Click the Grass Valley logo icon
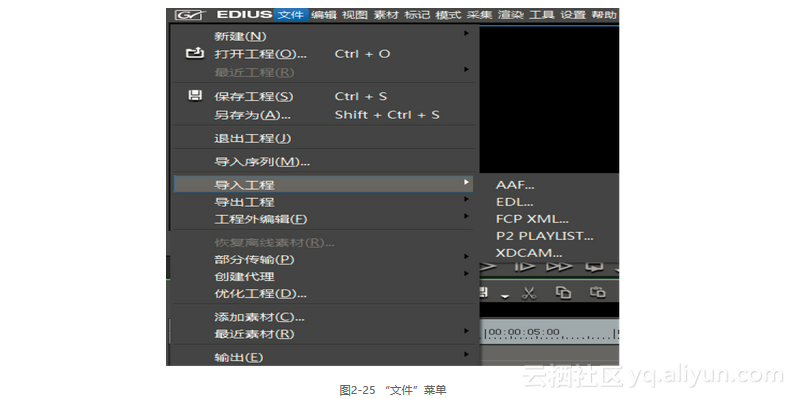Image resolution: width=795 pixels, height=399 pixels. pos(190,15)
